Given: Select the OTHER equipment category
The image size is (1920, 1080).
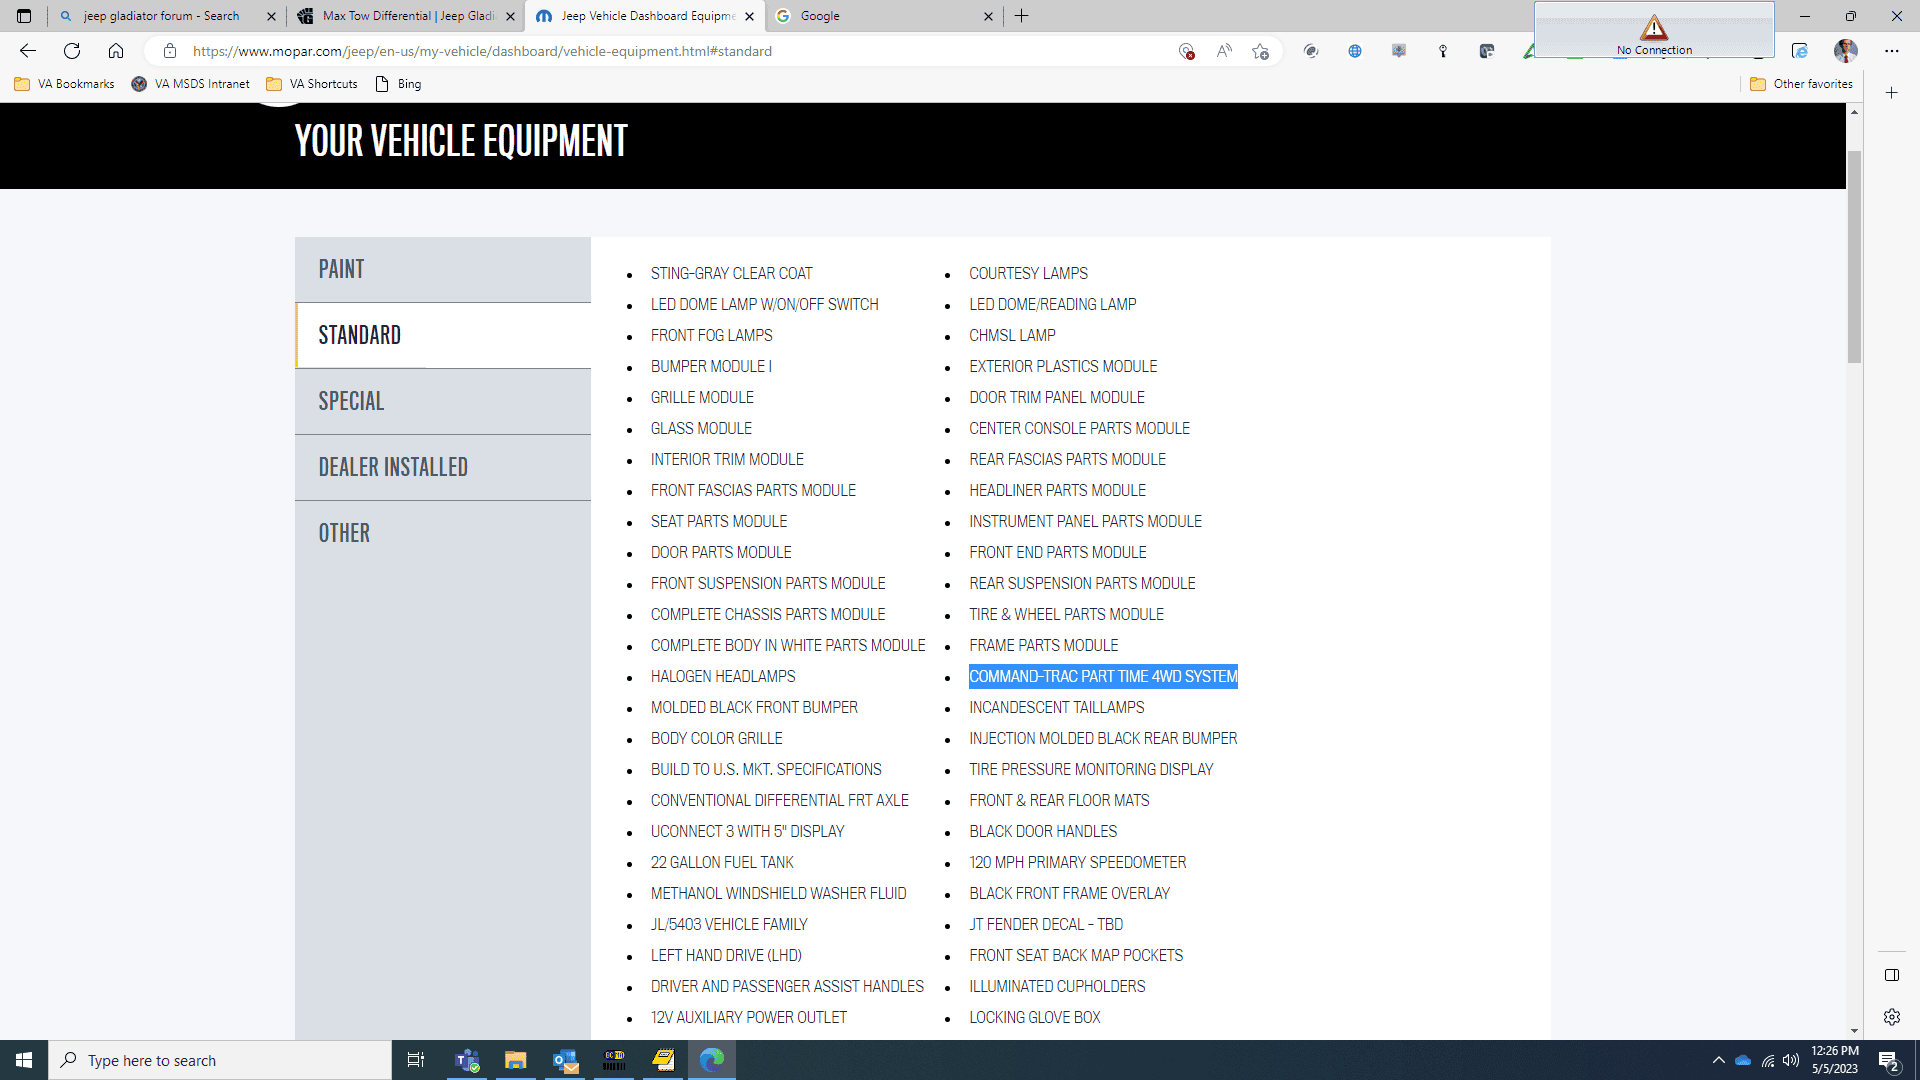Looking at the screenshot, I should pyautogui.click(x=443, y=533).
